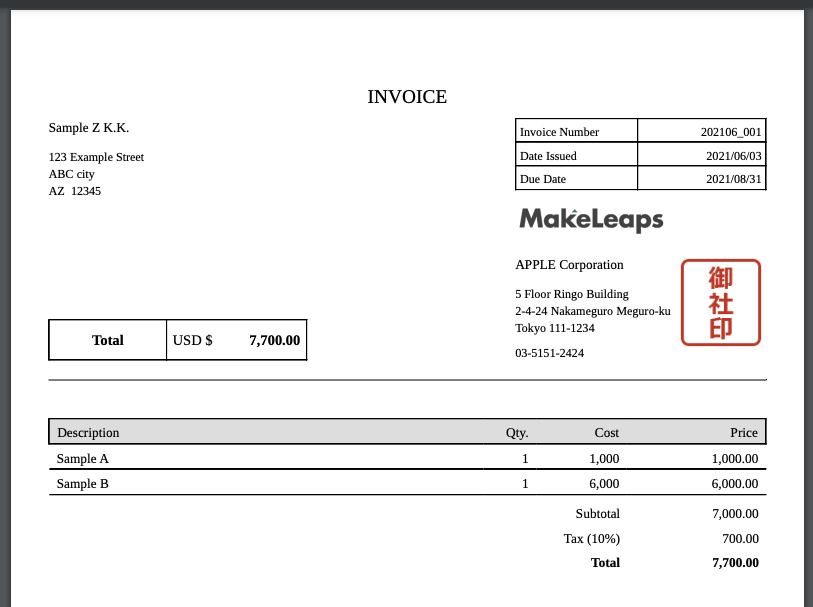
Task: Click the APPLE Corporation company name
Action: pos(569,265)
